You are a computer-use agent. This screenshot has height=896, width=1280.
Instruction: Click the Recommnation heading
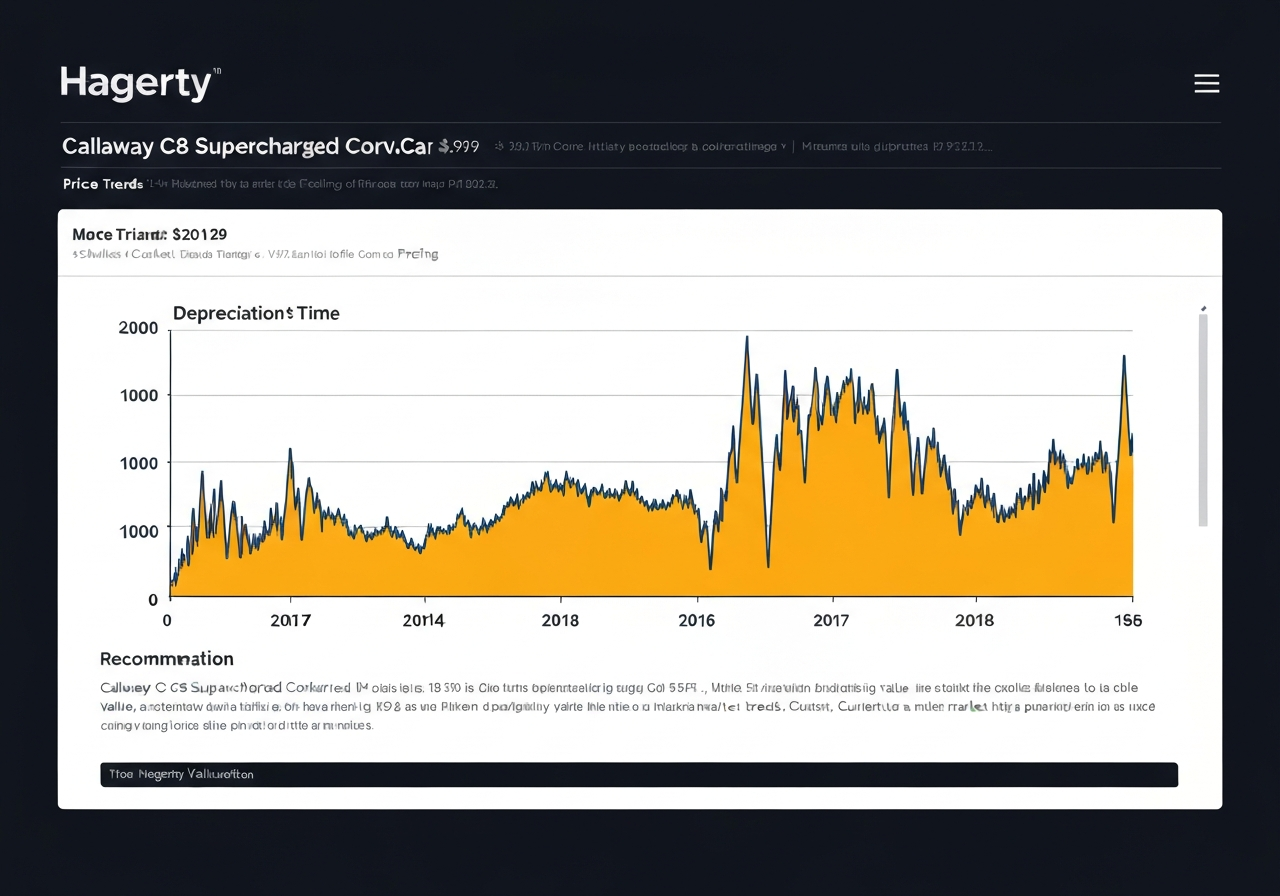167,659
